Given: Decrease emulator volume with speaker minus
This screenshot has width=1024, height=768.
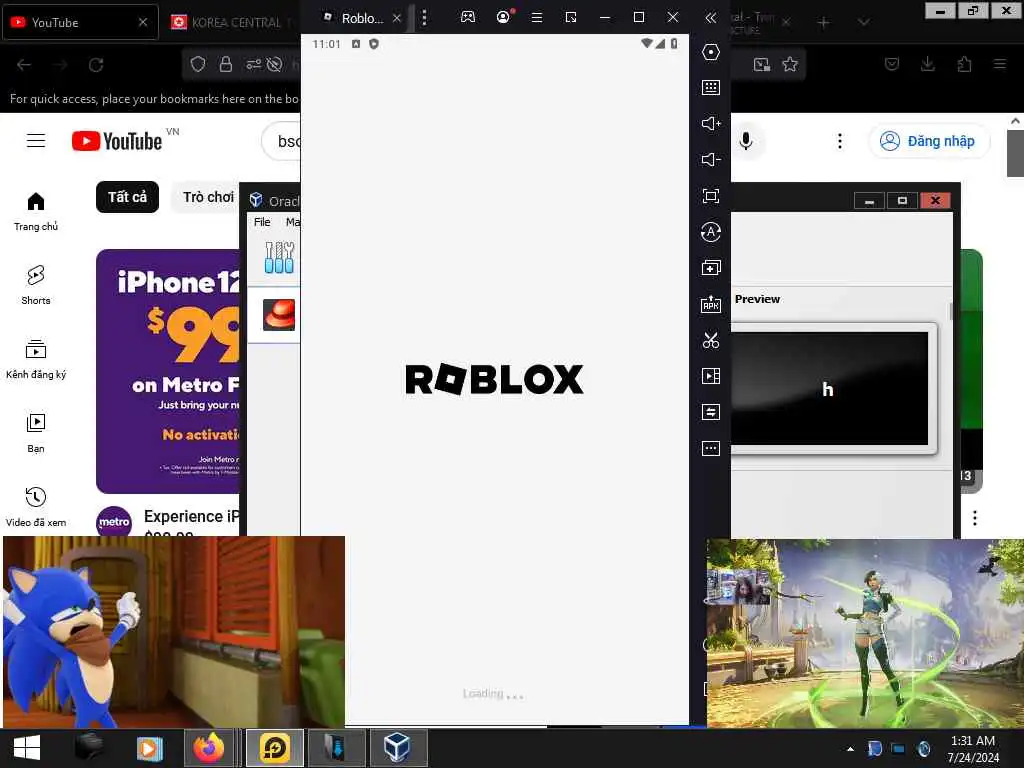Looking at the screenshot, I should (711, 159).
